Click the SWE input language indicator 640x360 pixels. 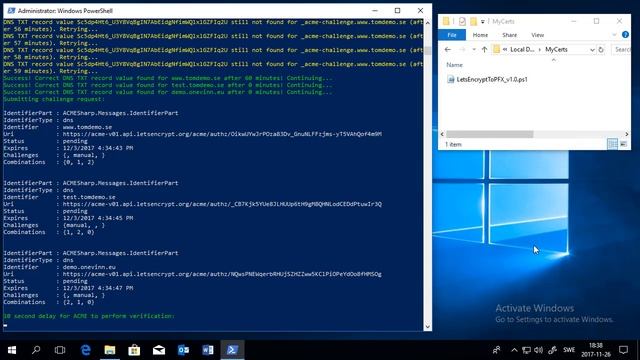pos(569,350)
